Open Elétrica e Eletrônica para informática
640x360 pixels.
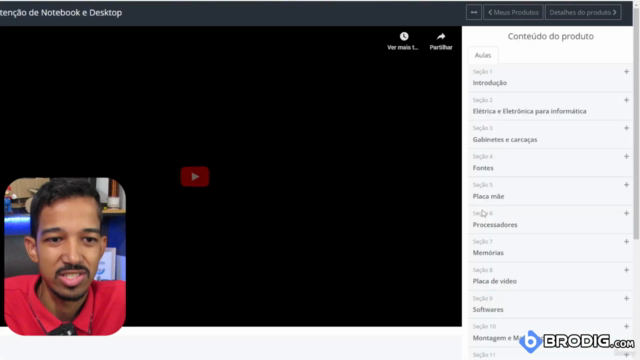click(529, 111)
